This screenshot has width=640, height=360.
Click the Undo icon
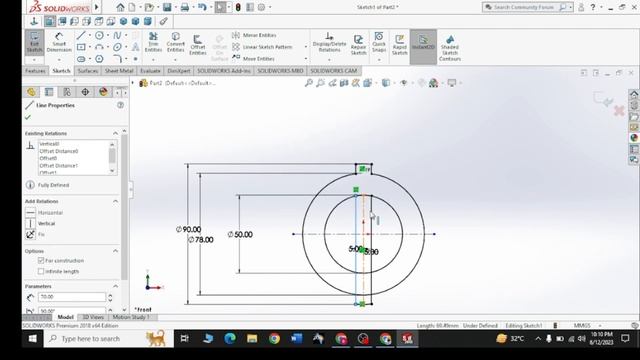pyautogui.click(x=202, y=7)
